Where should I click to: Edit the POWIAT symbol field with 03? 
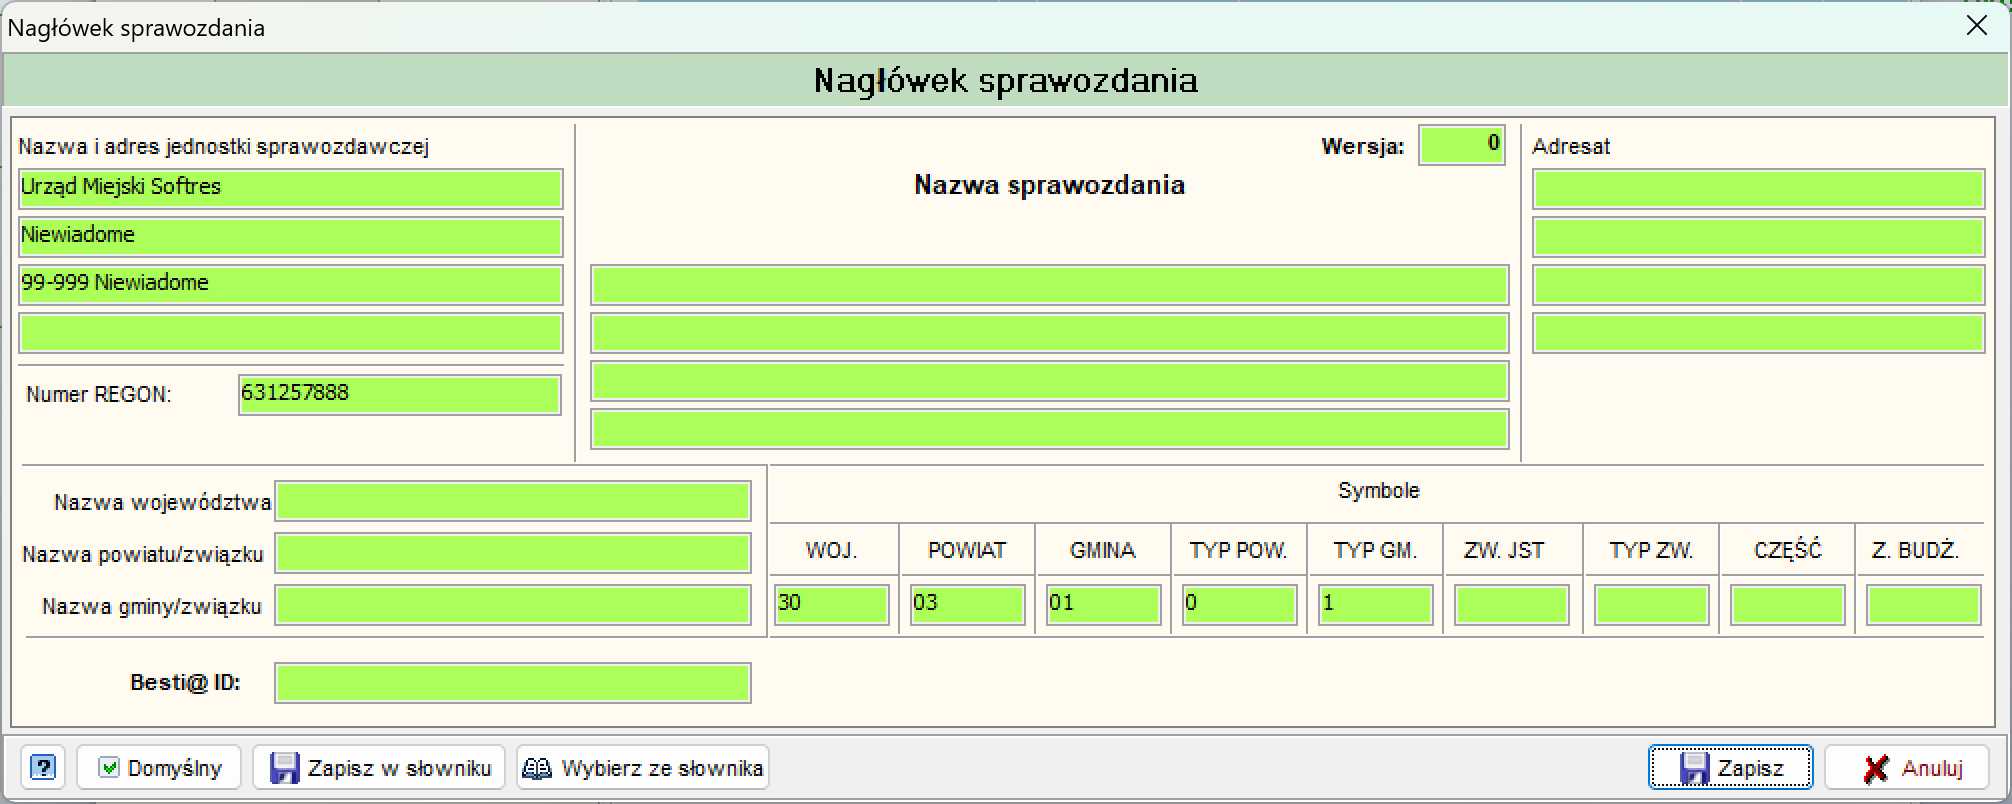point(967,605)
